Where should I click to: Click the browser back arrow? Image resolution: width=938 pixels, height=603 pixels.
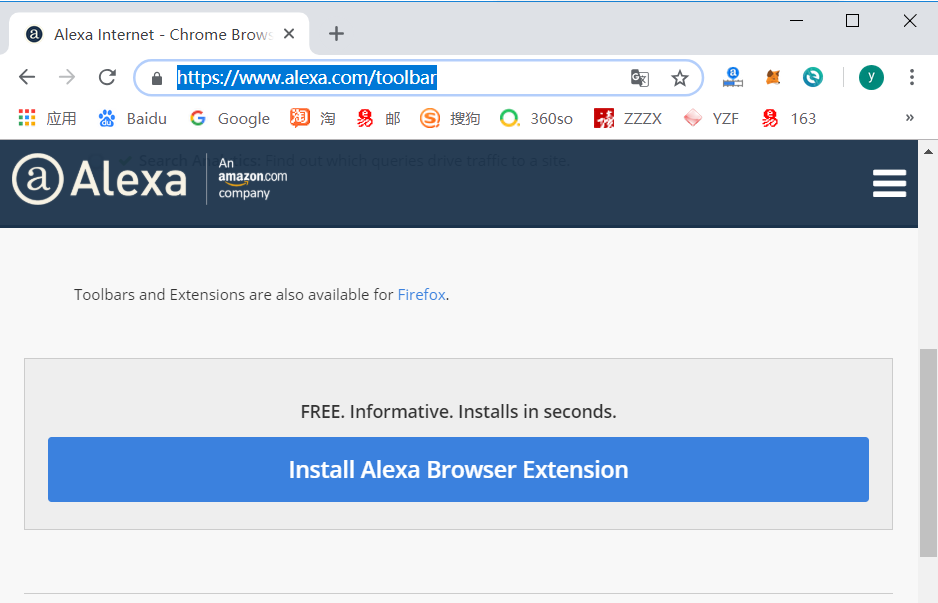[27, 77]
